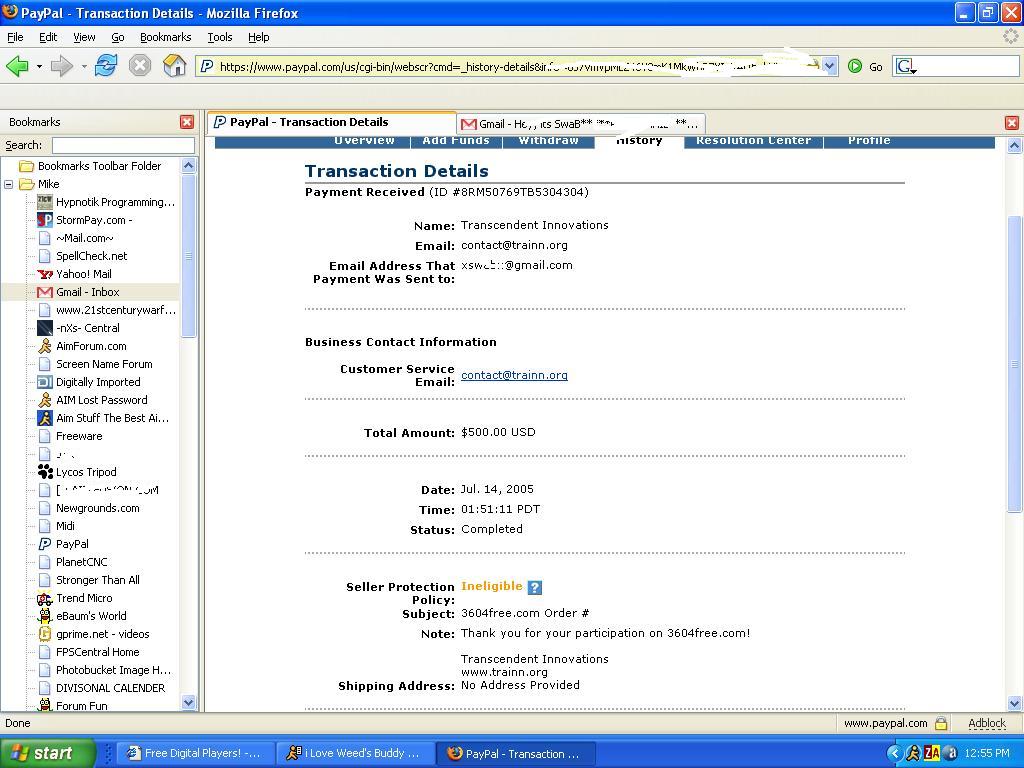
Task: Go to PayPal Withdraw tab
Action: pyautogui.click(x=549, y=142)
